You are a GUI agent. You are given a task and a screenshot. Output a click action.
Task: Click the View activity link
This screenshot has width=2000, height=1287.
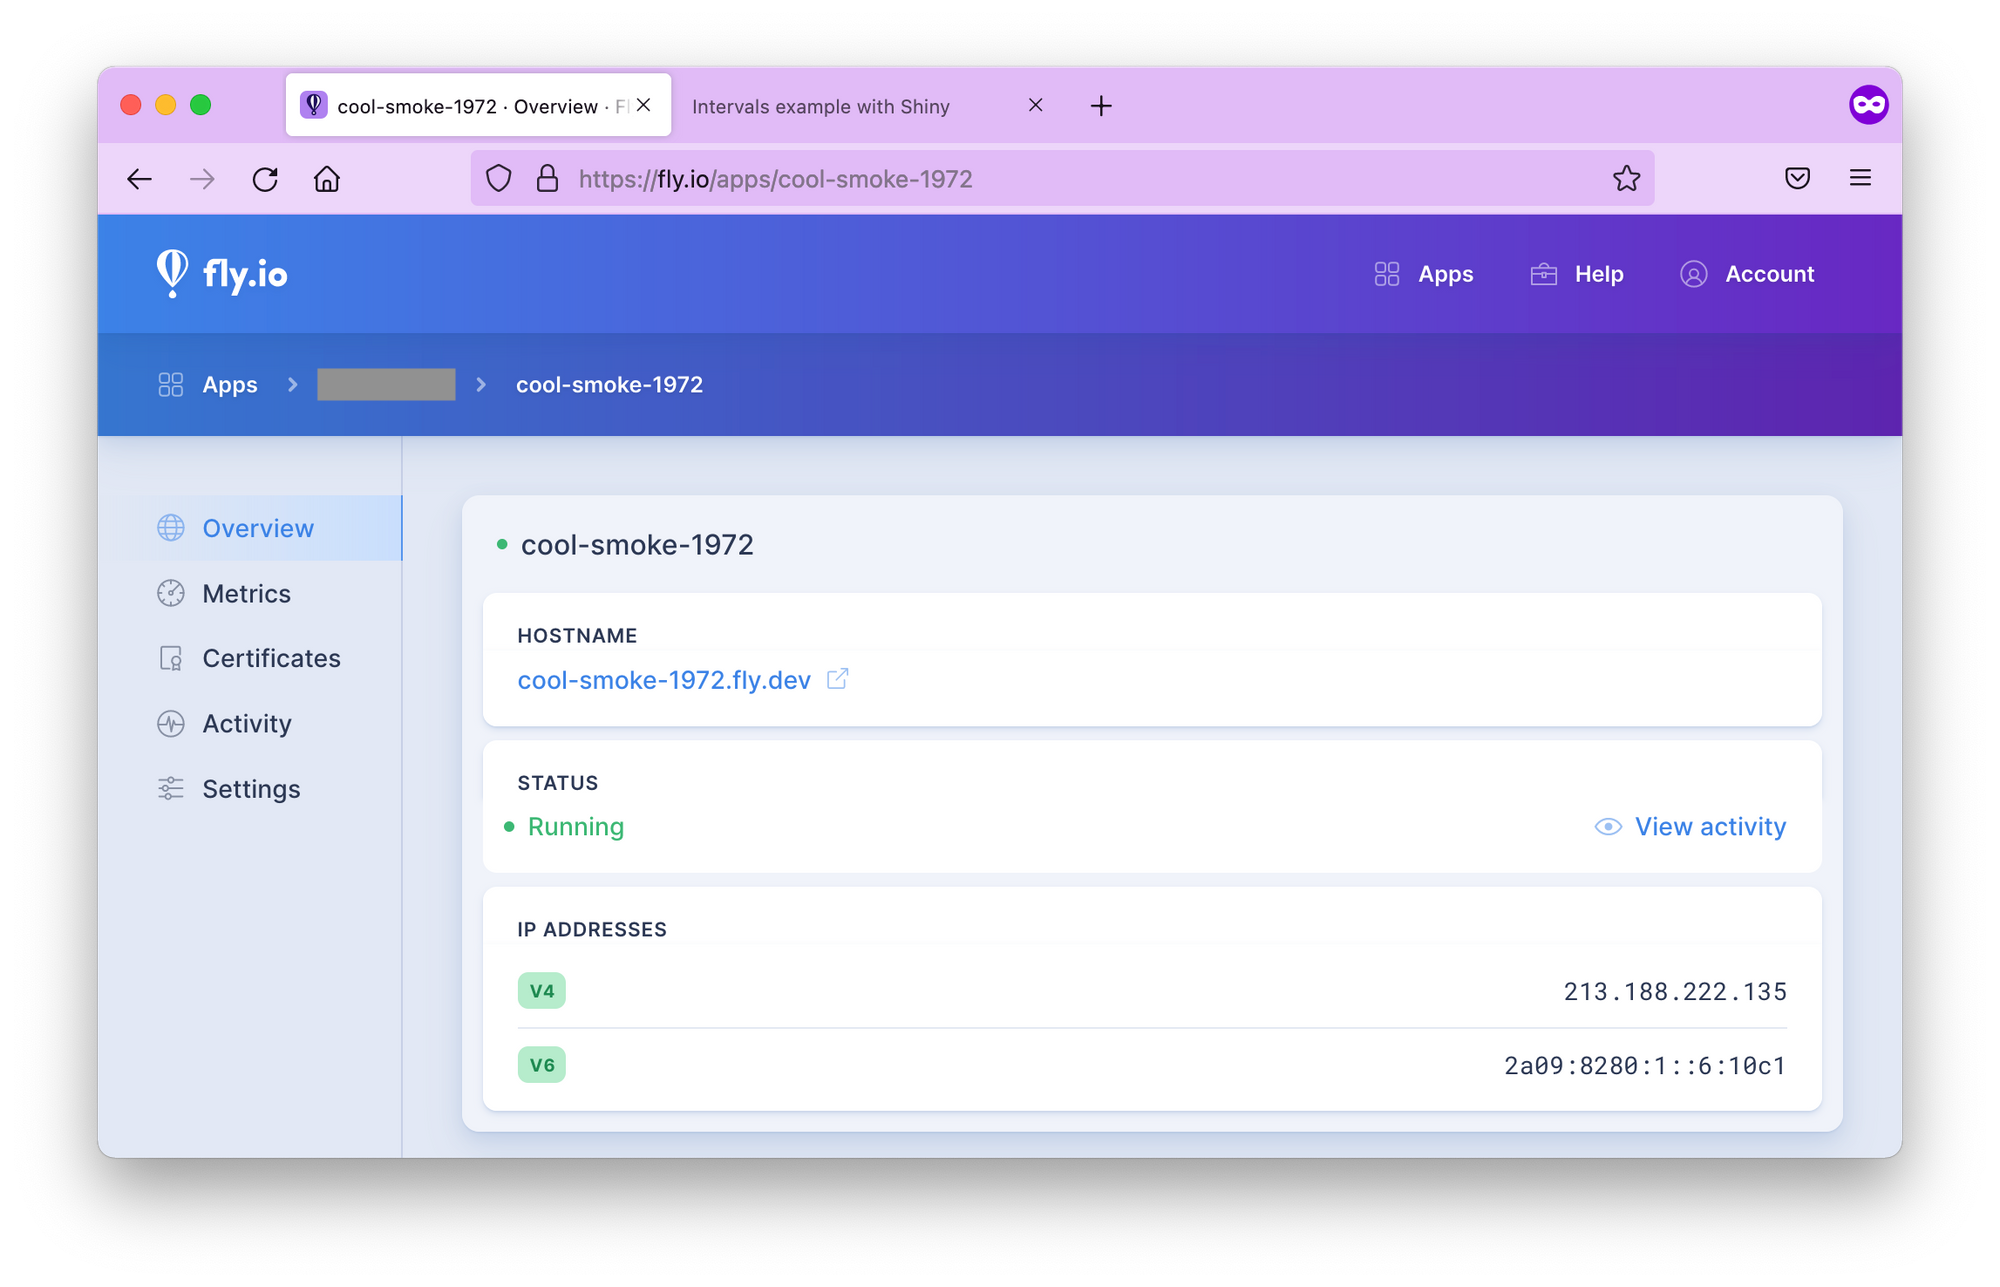pyautogui.click(x=1710, y=826)
